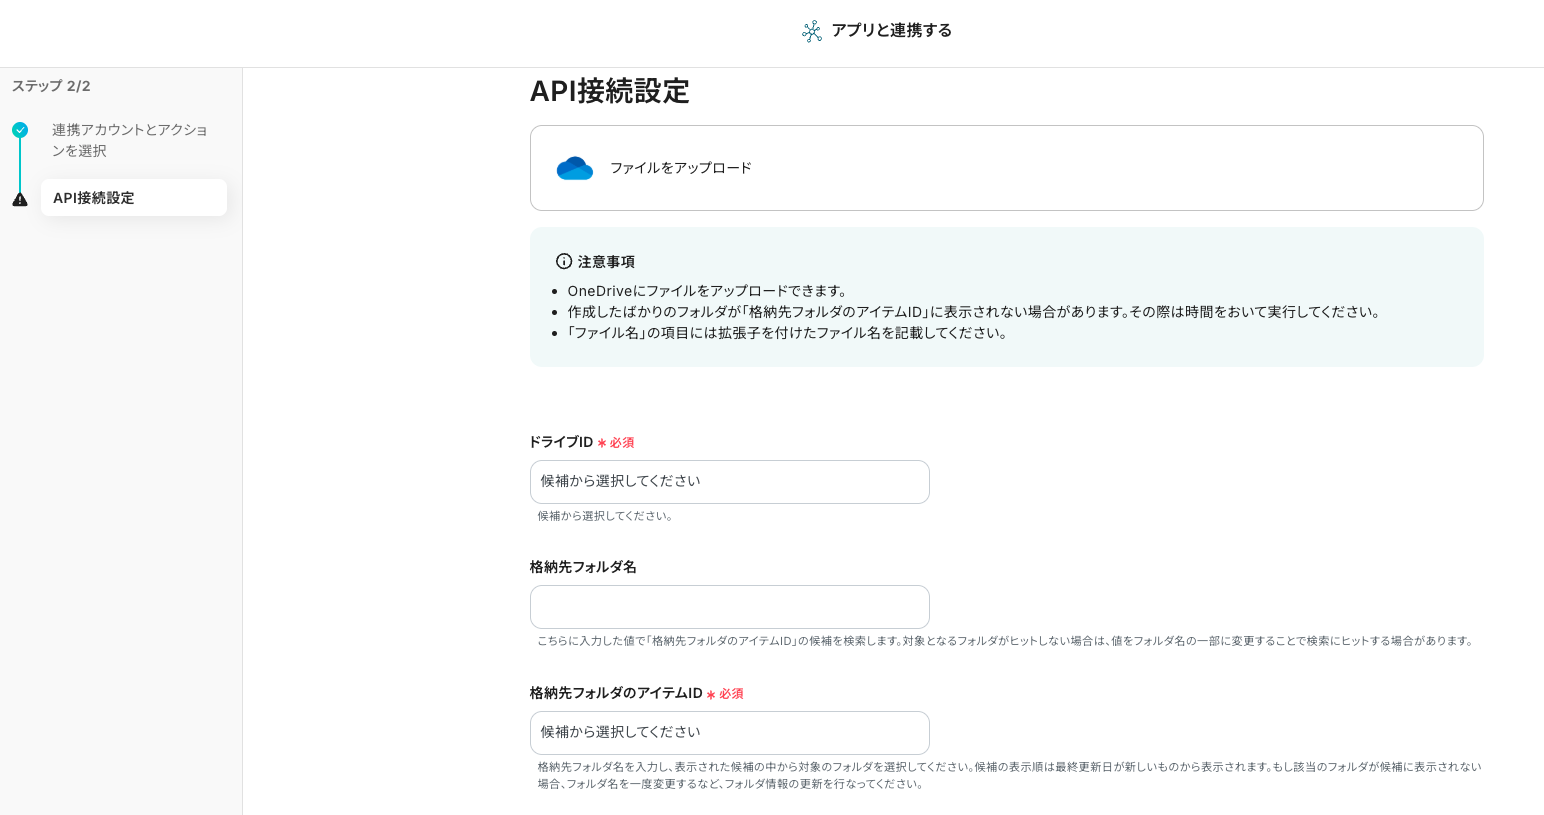Click the 格納先フォルダ名 field label
Screen dimensions: 1544x815
pyautogui.click(x=583, y=567)
